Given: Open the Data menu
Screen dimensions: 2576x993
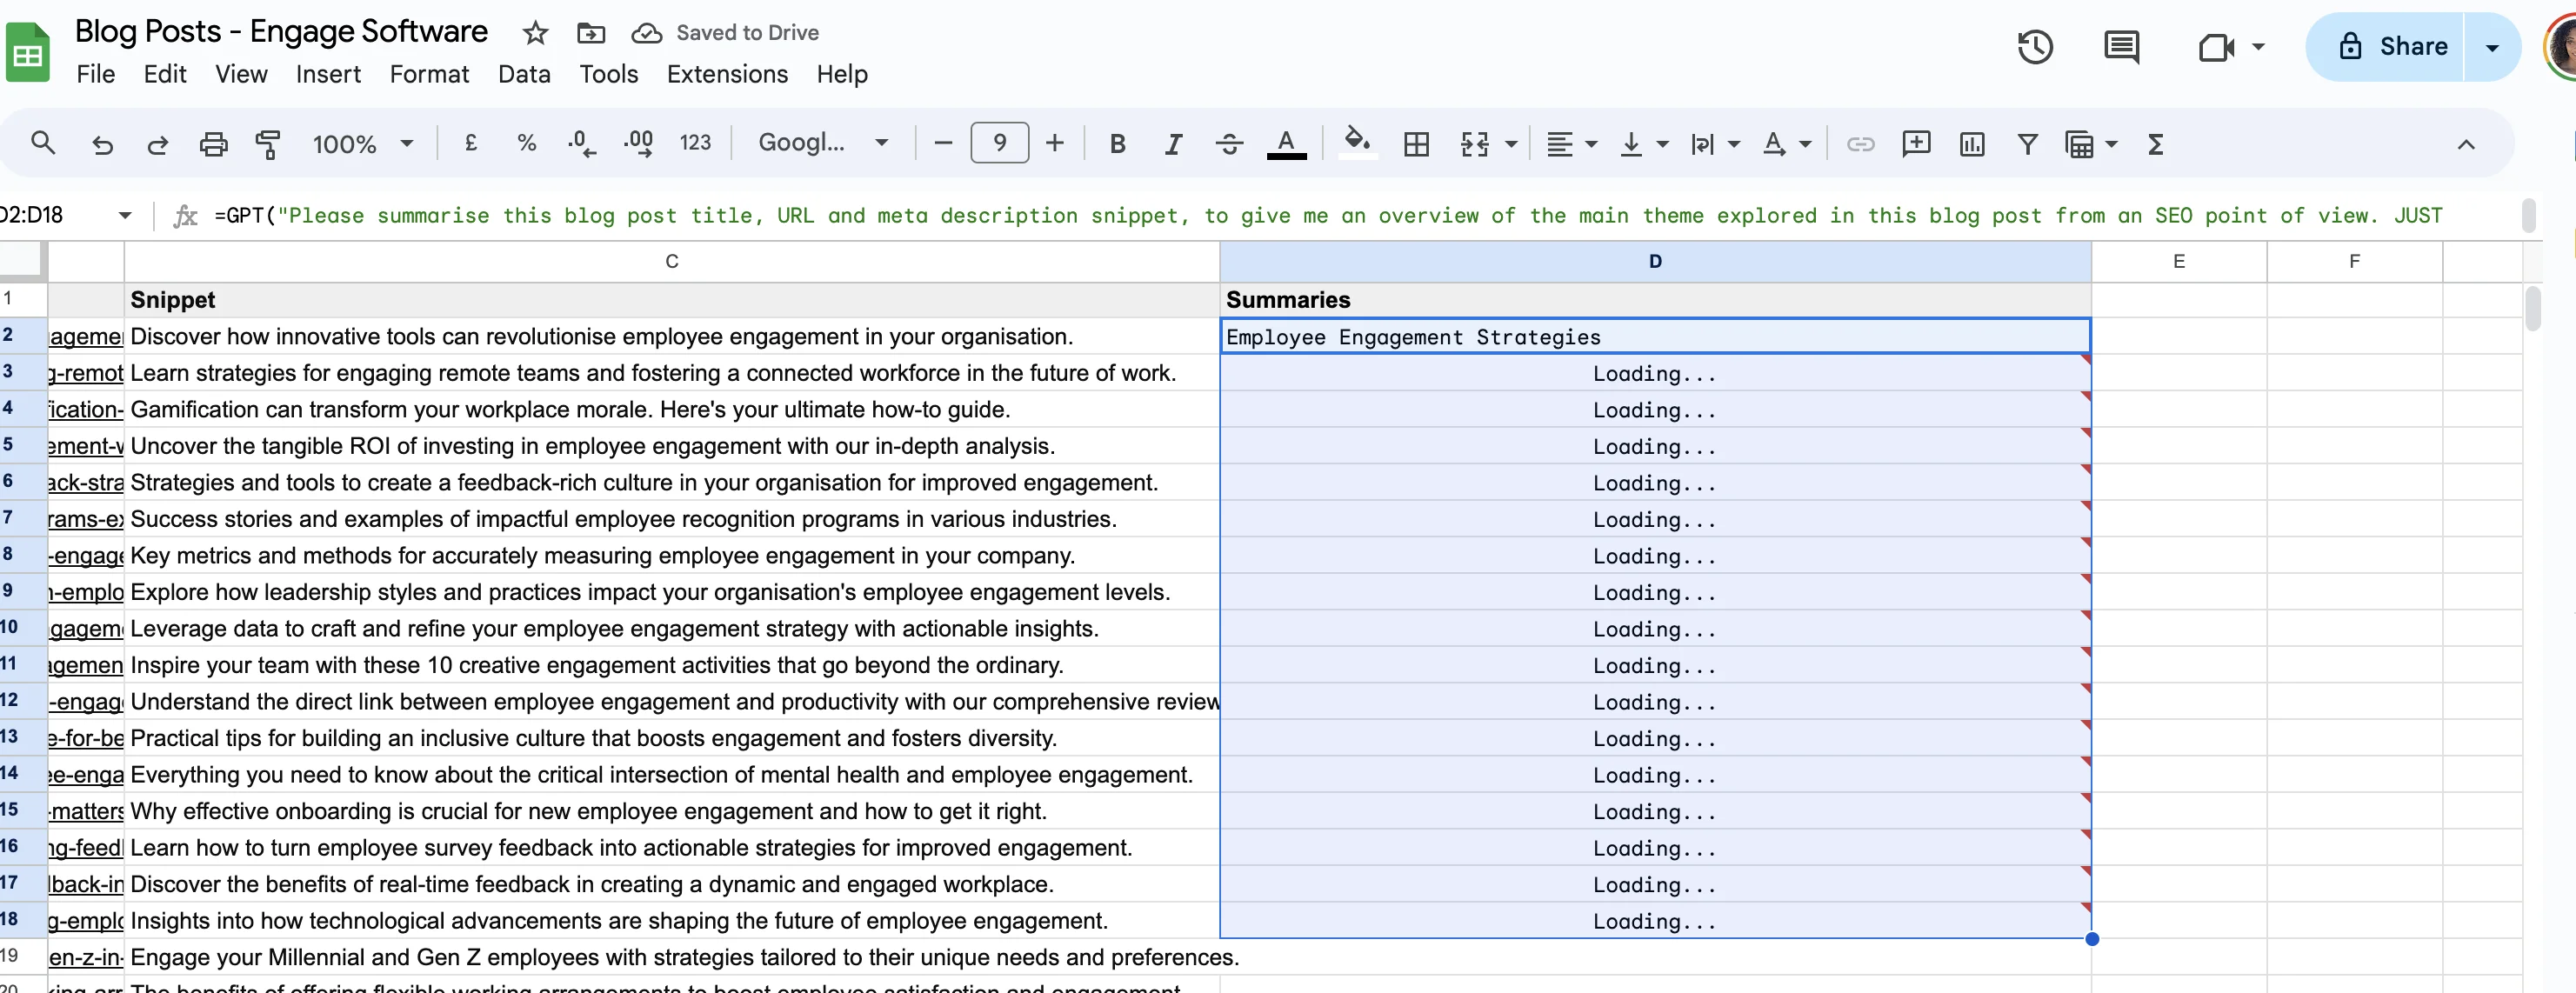Looking at the screenshot, I should [x=524, y=74].
